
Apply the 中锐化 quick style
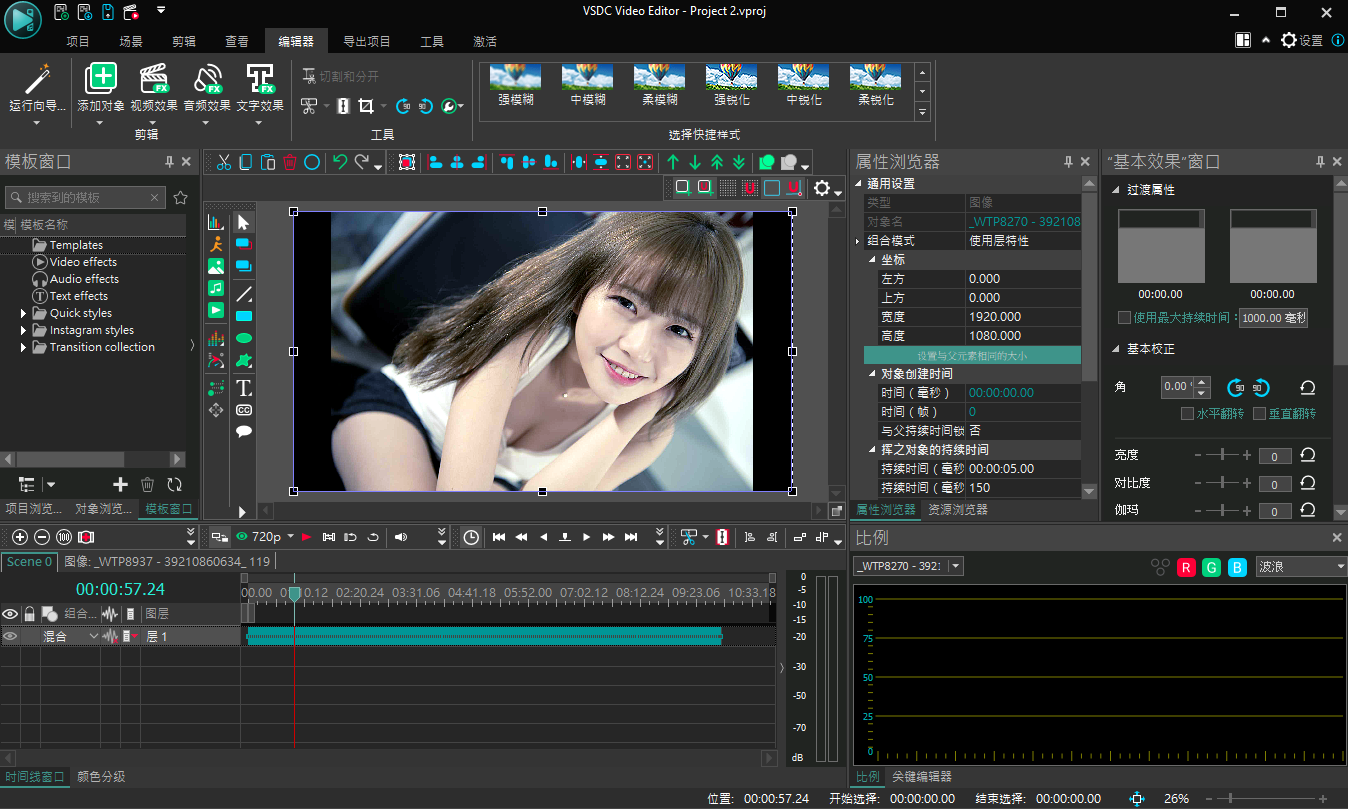pyautogui.click(x=803, y=86)
